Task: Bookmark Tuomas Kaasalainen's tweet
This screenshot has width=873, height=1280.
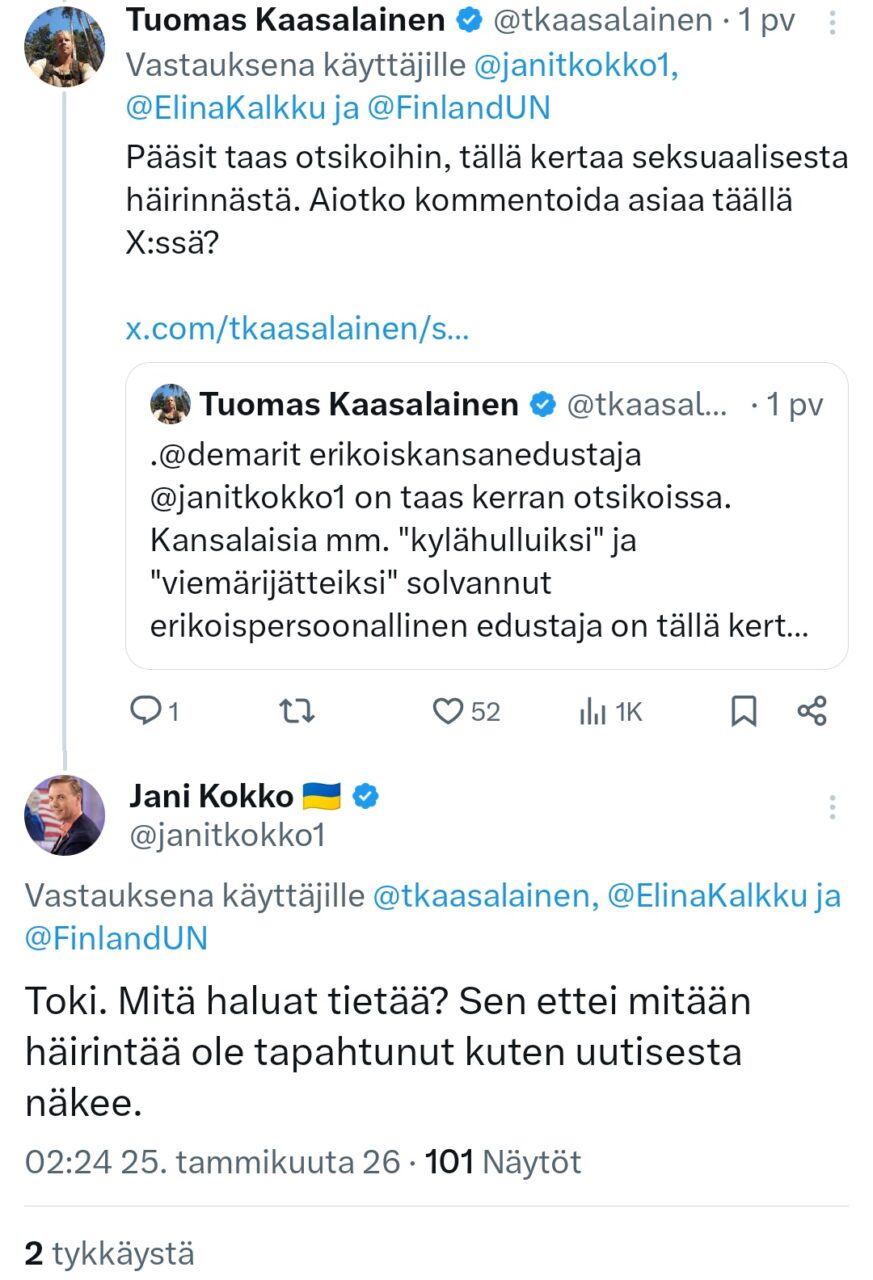Action: (x=744, y=711)
